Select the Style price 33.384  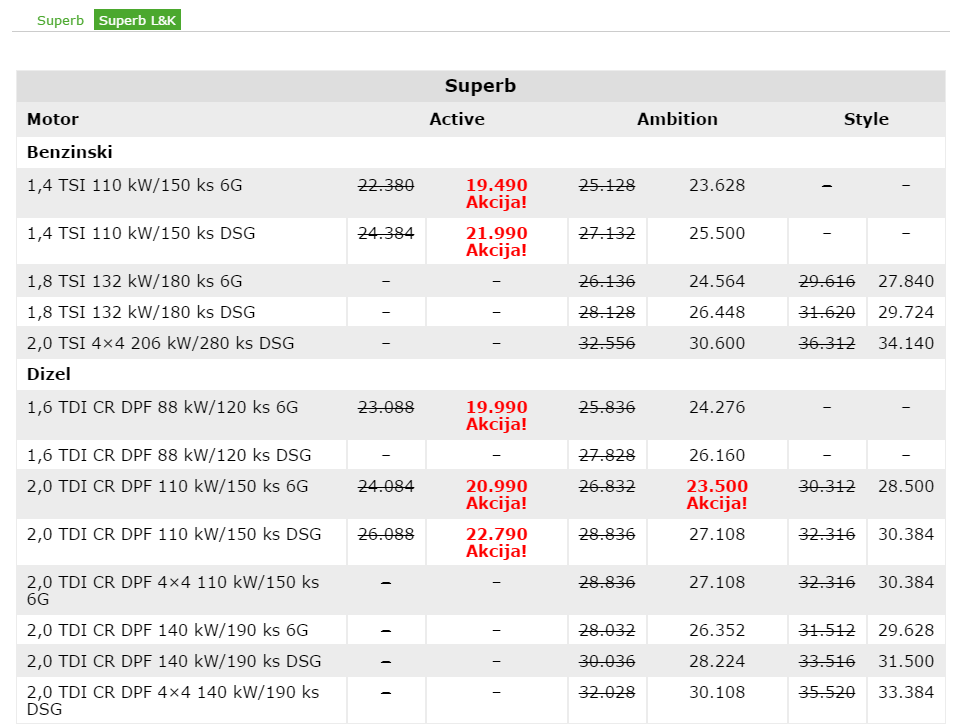click(906, 692)
